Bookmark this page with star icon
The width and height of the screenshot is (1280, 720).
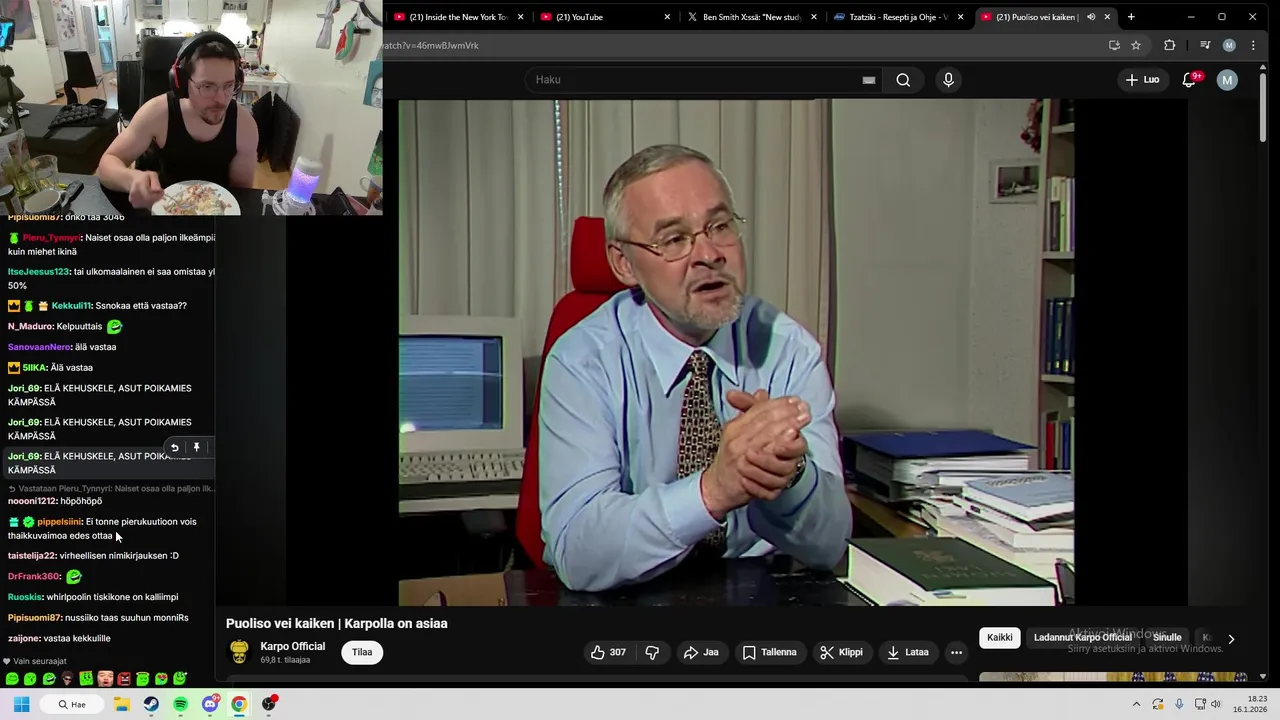point(1136,45)
